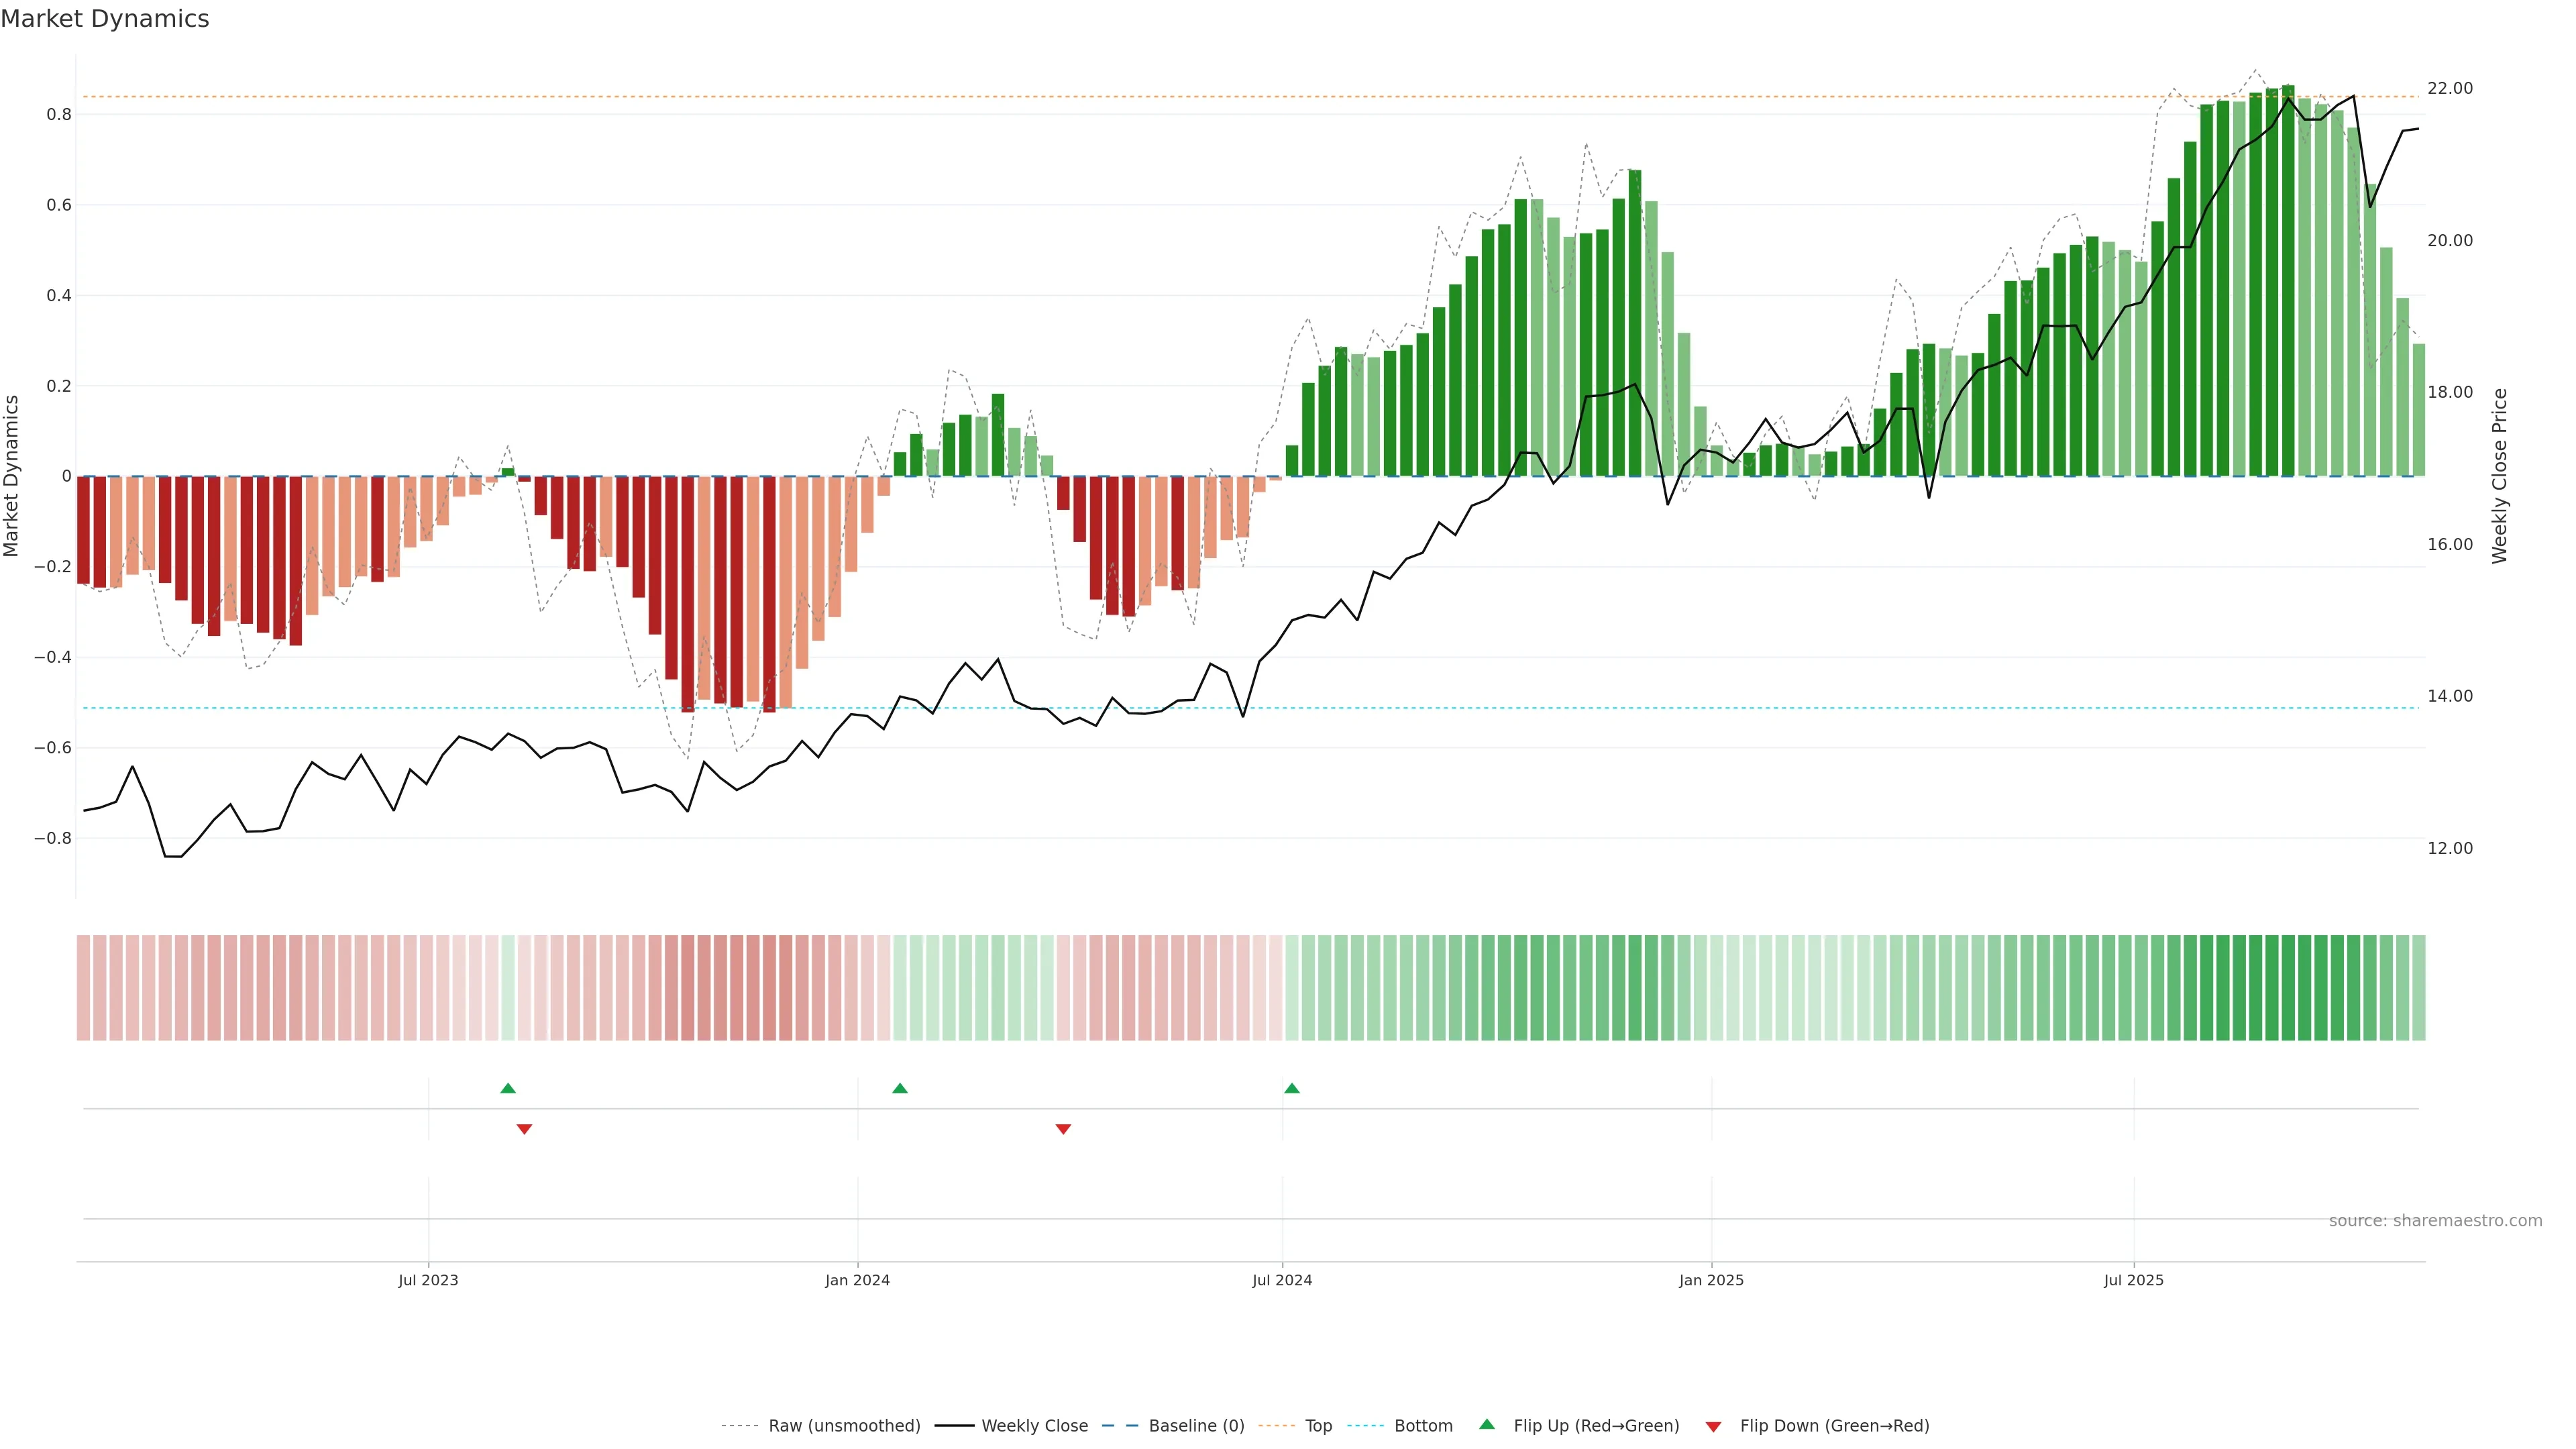Click the source: sharemaestro.com text
This screenshot has height=1449, width=2576.
(2435, 1220)
